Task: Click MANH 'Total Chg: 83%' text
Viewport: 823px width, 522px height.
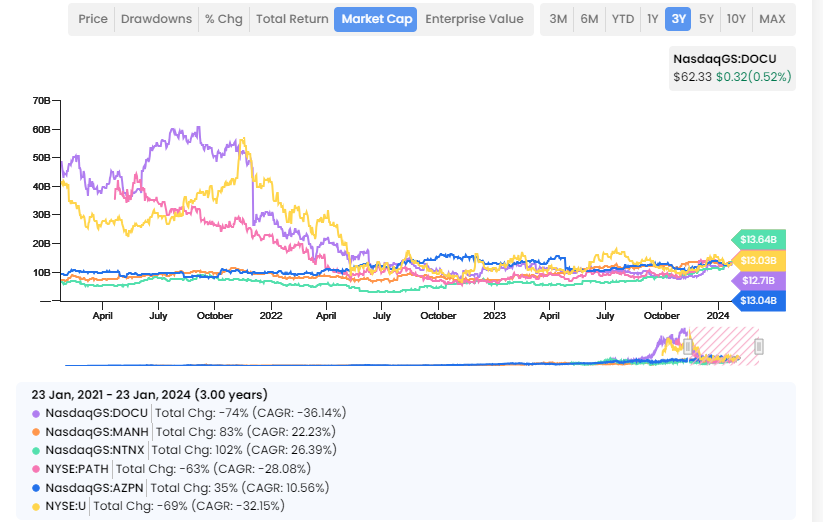Action: (x=199, y=432)
